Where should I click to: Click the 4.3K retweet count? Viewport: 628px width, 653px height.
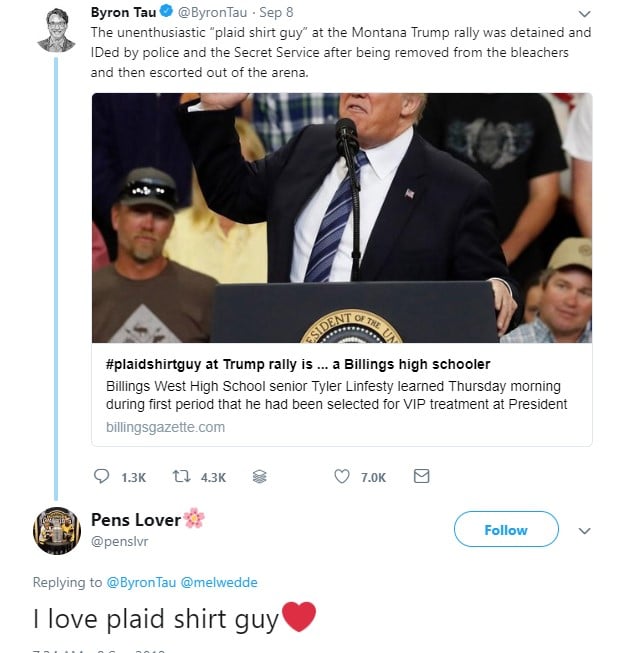click(213, 478)
